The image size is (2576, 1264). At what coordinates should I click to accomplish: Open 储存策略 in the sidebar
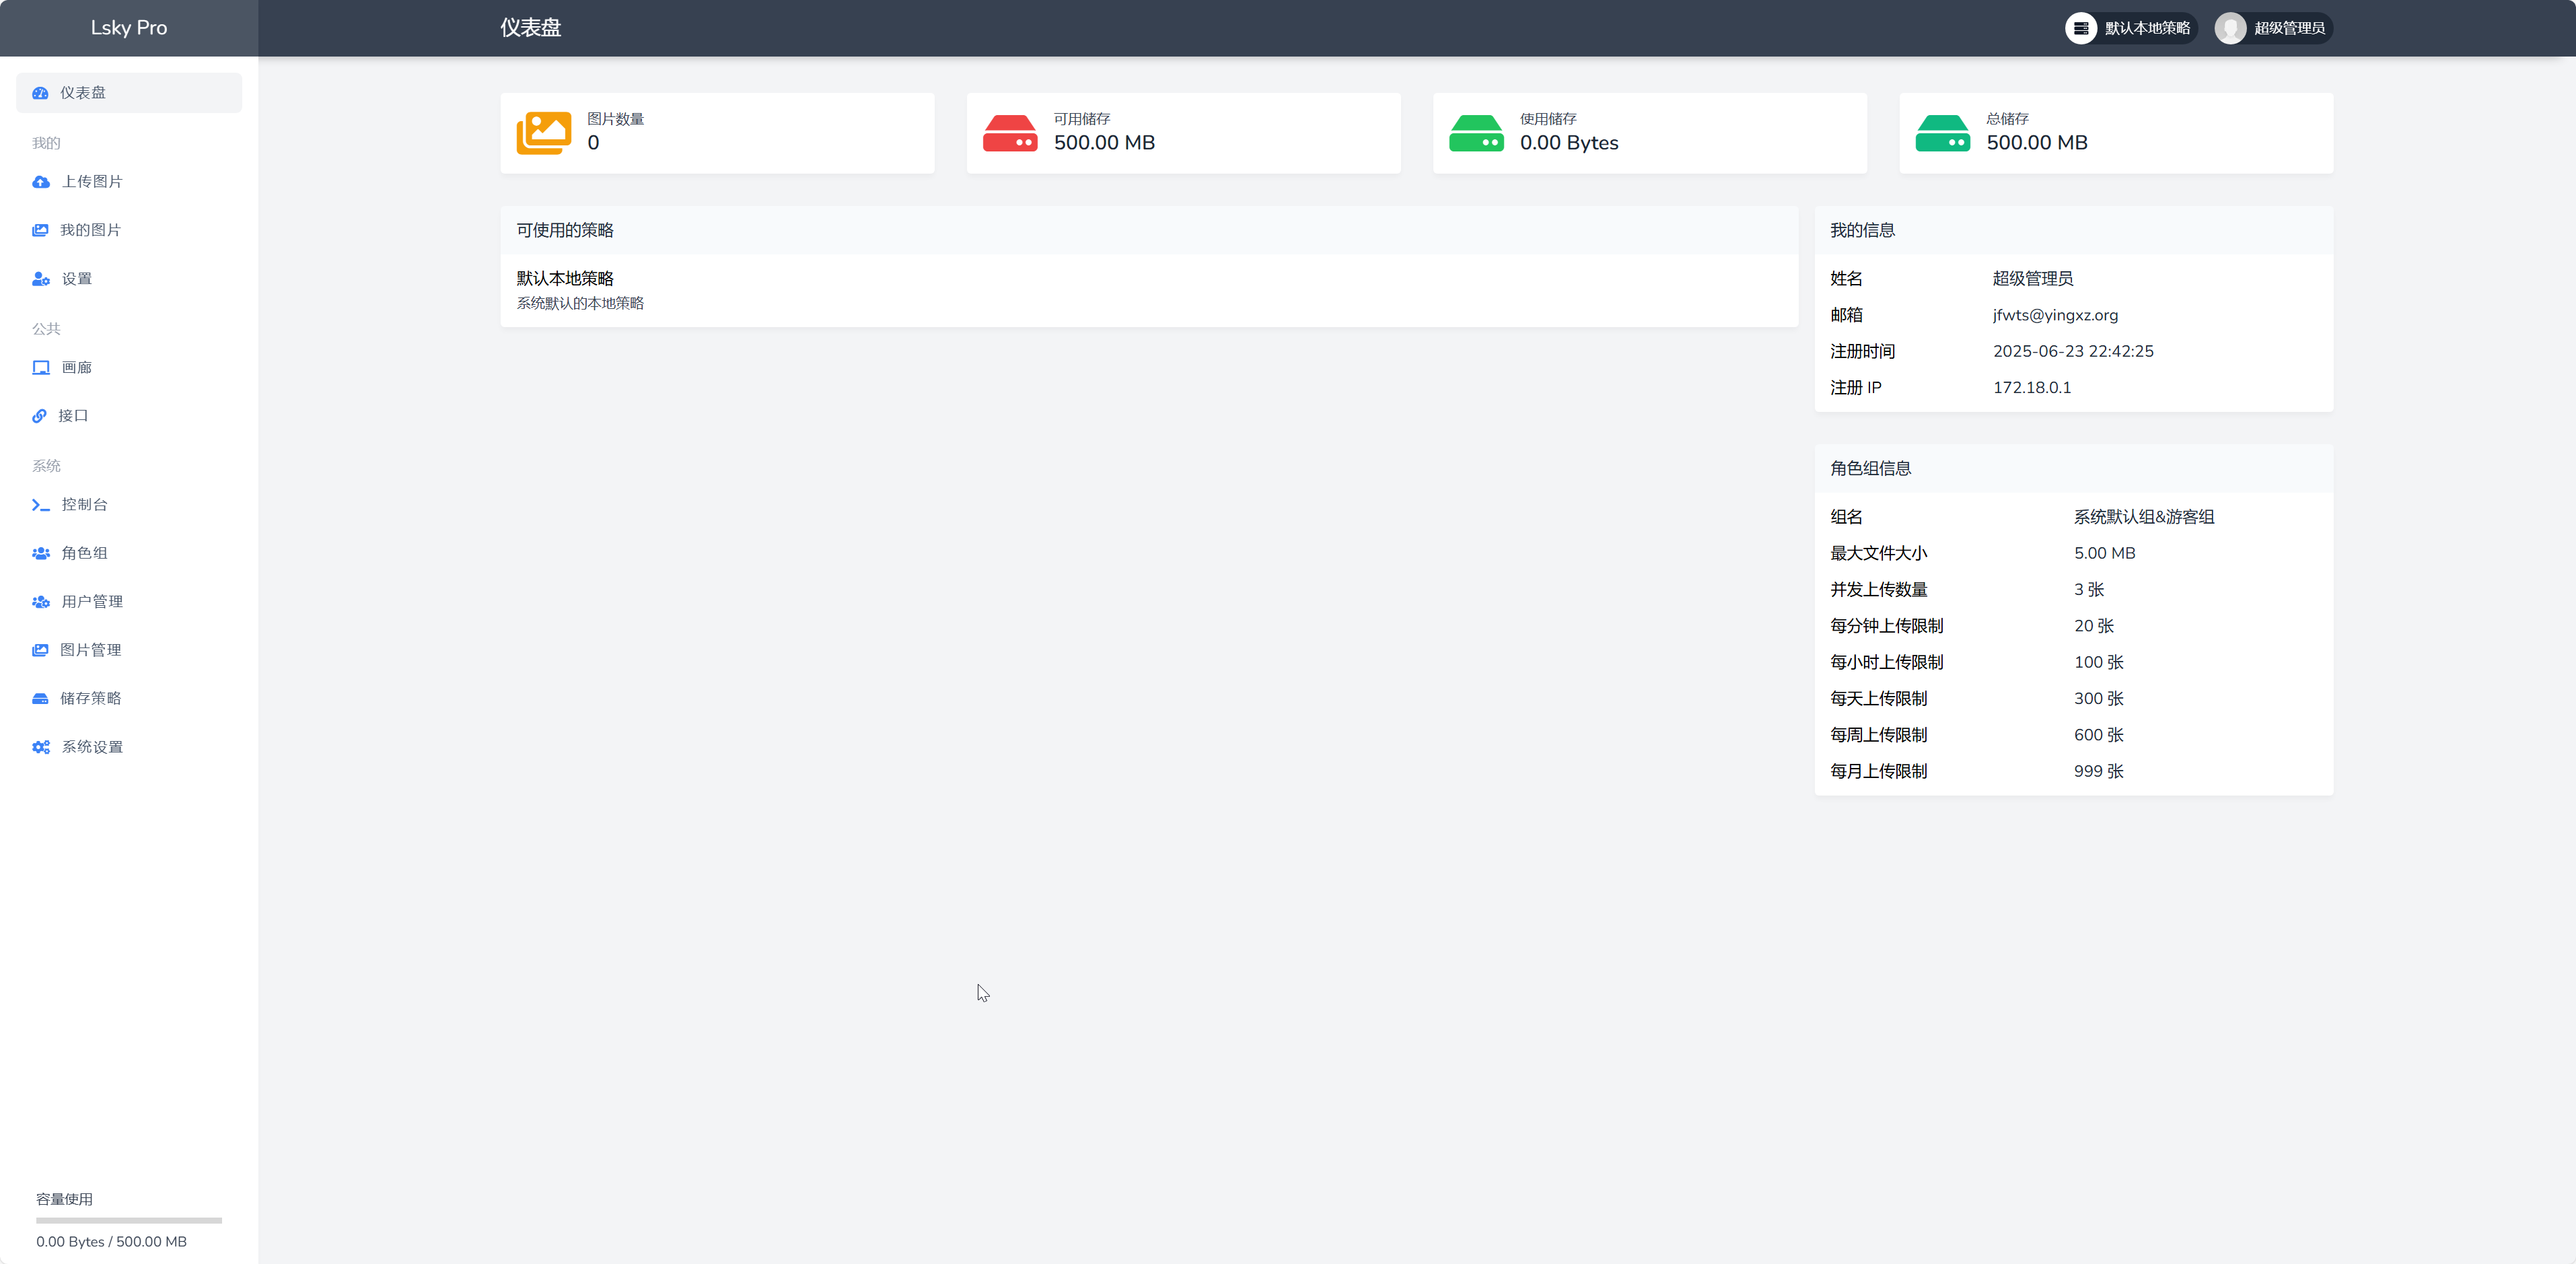pyautogui.click(x=129, y=699)
